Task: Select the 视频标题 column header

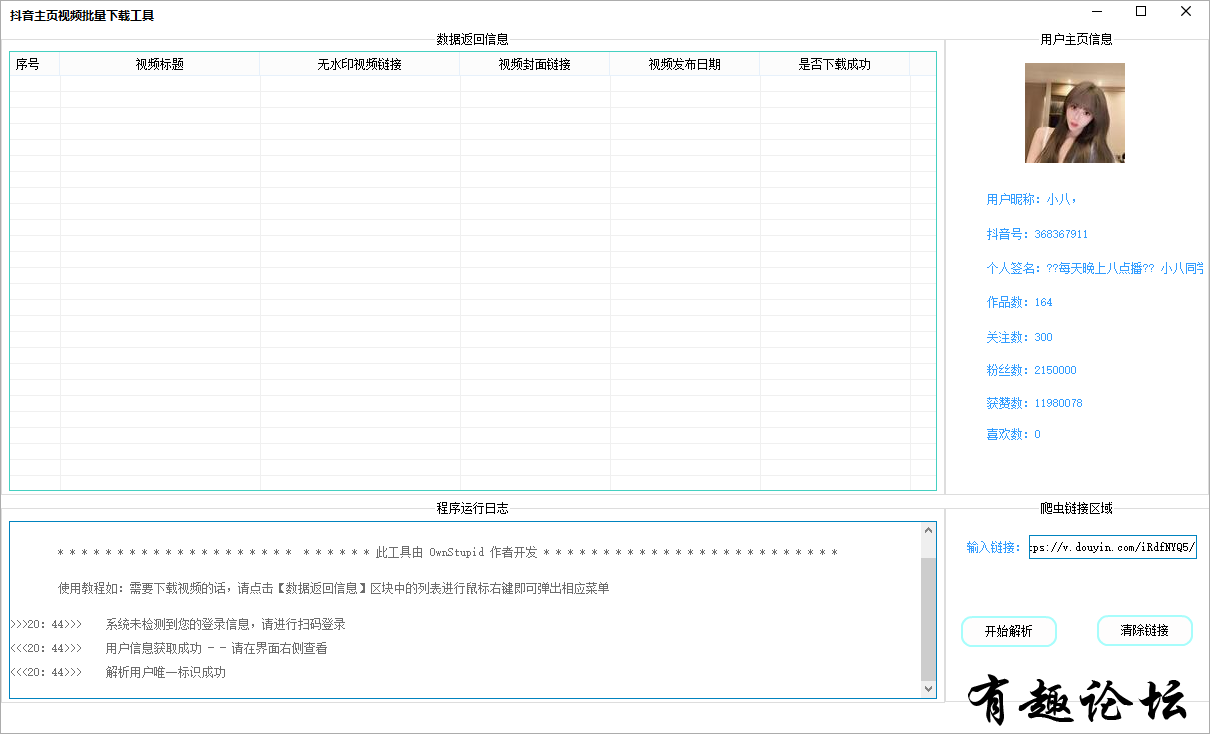Action: coord(160,64)
